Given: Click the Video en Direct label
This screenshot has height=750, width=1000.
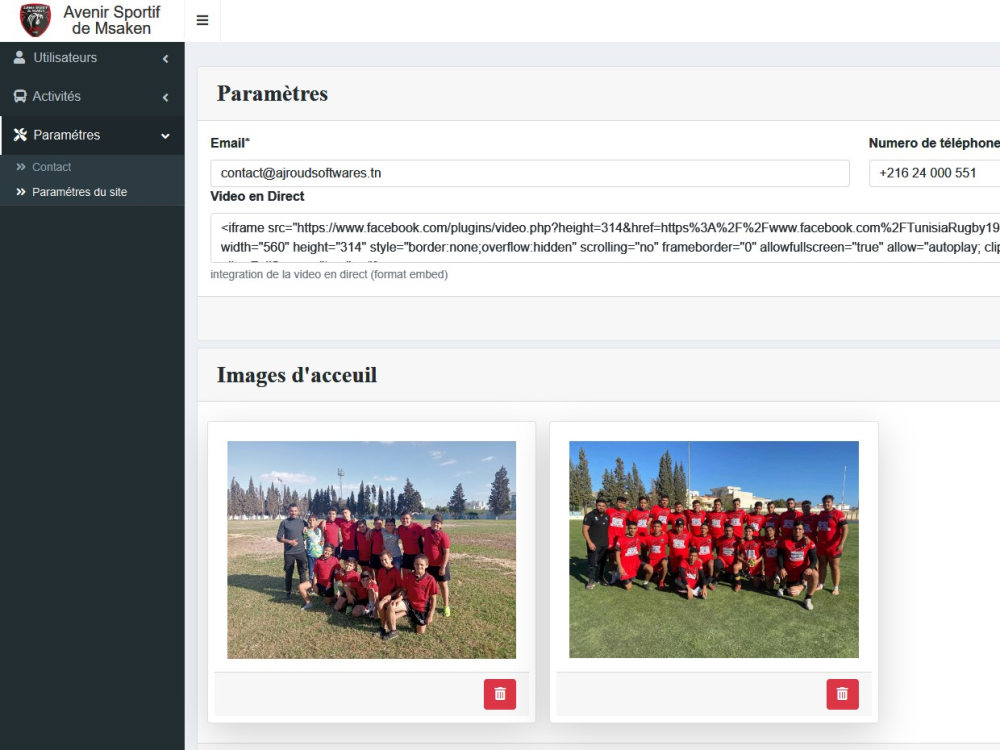Looking at the screenshot, I should tap(258, 196).
